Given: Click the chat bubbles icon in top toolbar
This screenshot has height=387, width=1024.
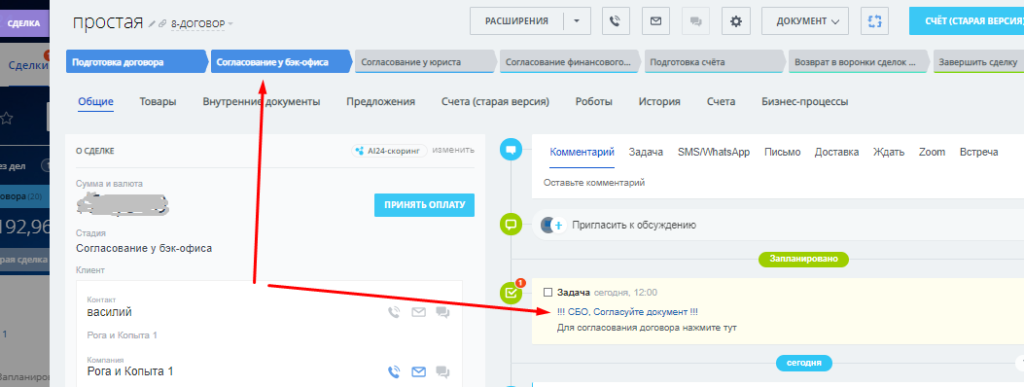Looking at the screenshot, I should pyautogui.click(x=696, y=21).
